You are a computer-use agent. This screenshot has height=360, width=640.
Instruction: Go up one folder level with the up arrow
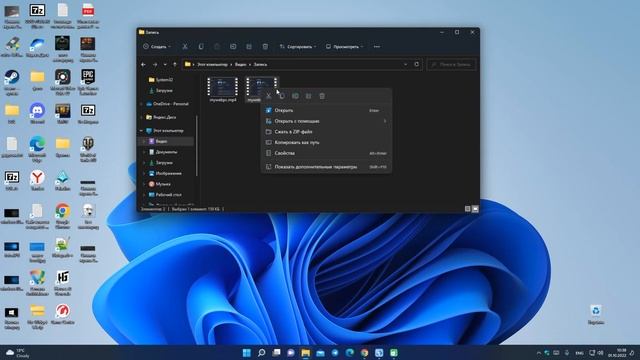click(x=175, y=64)
